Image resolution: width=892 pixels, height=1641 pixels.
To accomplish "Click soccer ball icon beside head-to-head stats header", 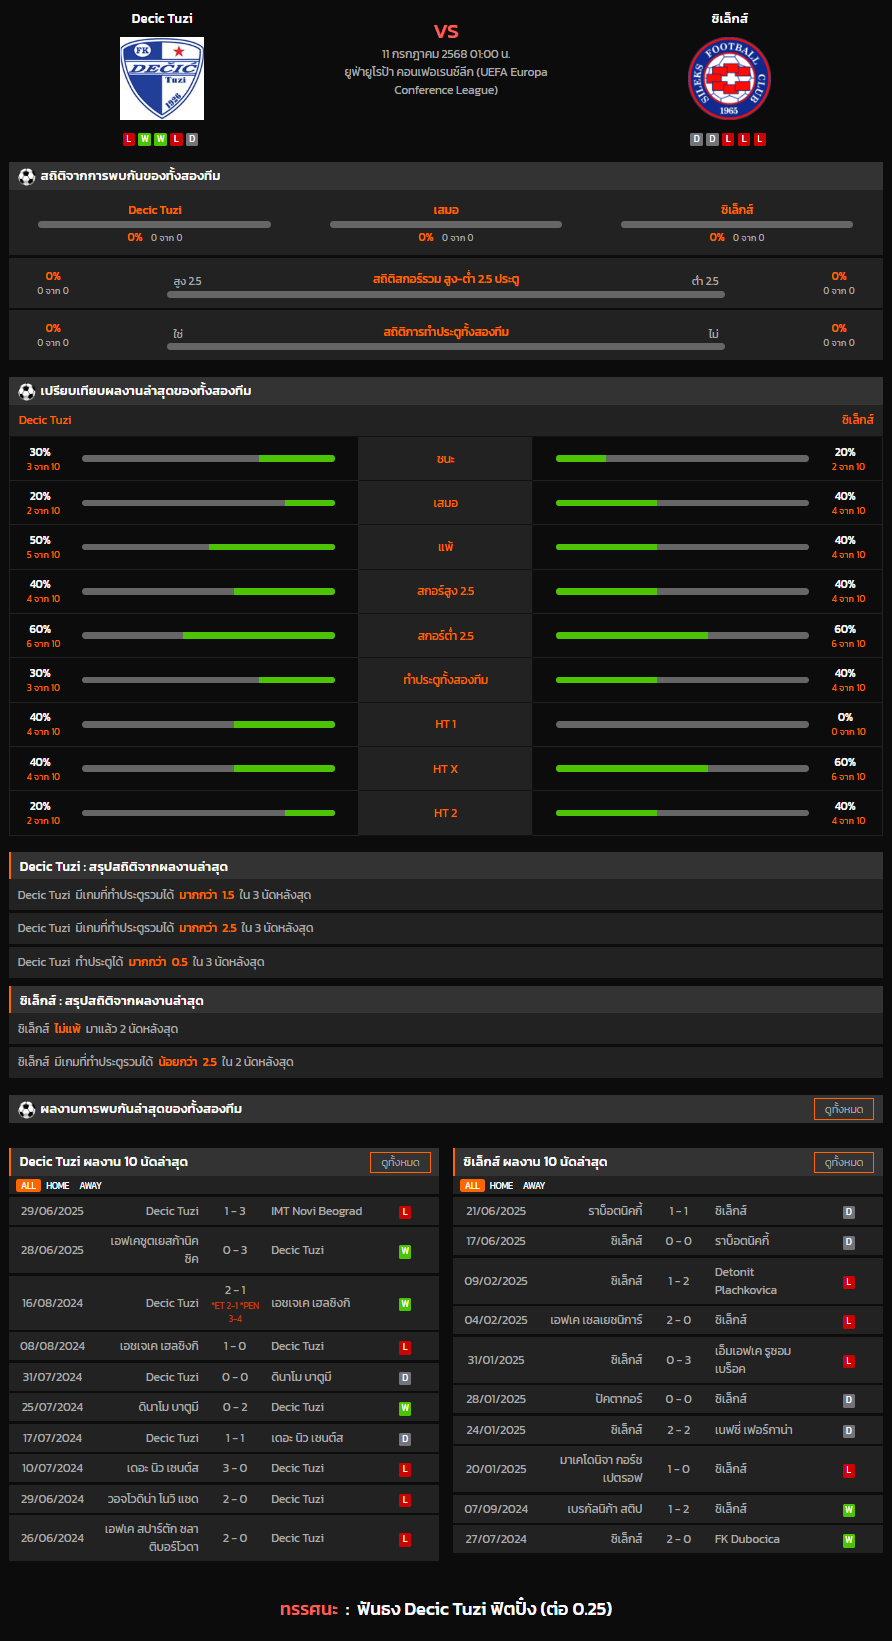I will (27, 176).
